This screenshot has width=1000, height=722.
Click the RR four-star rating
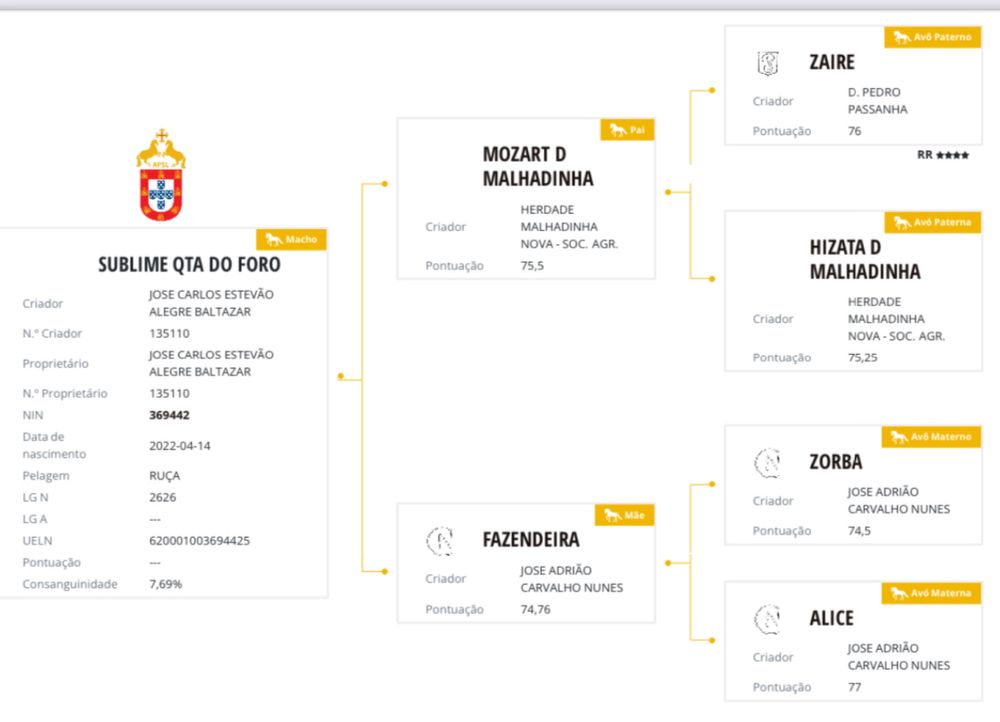[943, 155]
